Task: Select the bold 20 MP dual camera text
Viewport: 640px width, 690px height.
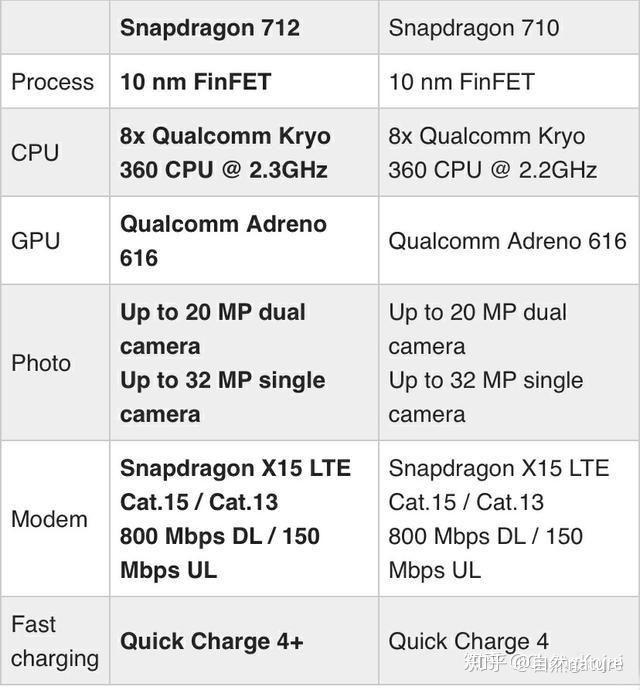Action: (213, 329)
